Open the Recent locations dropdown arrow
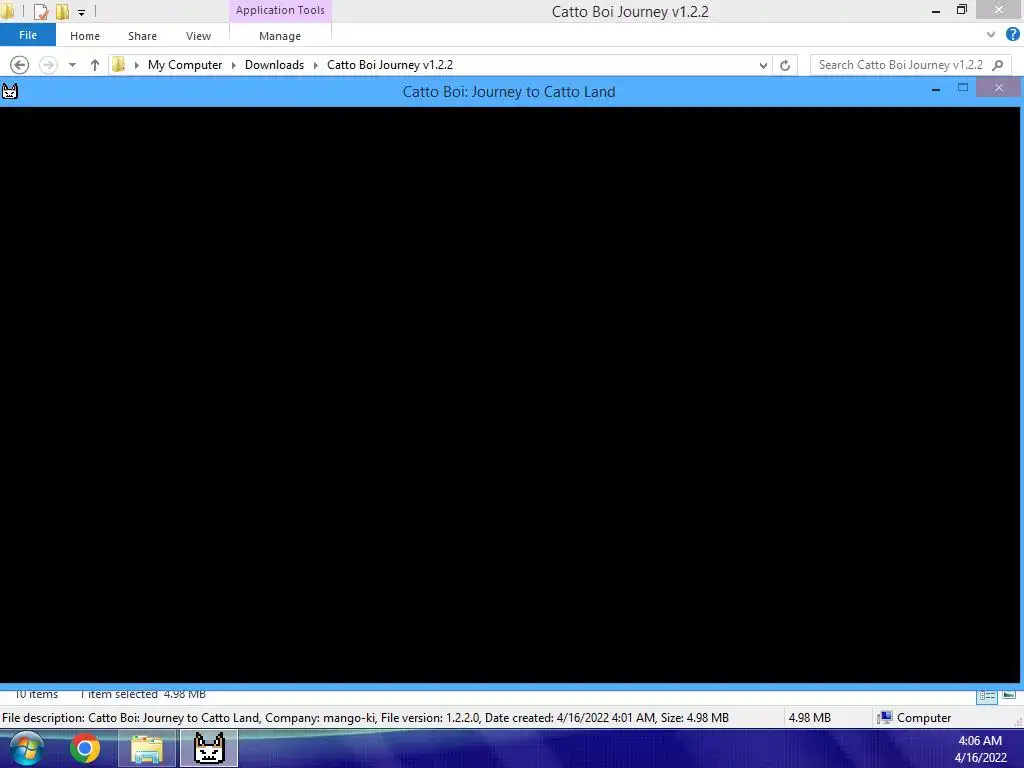The width and height of the screenshot is (1024, 768). pos(72,65)
